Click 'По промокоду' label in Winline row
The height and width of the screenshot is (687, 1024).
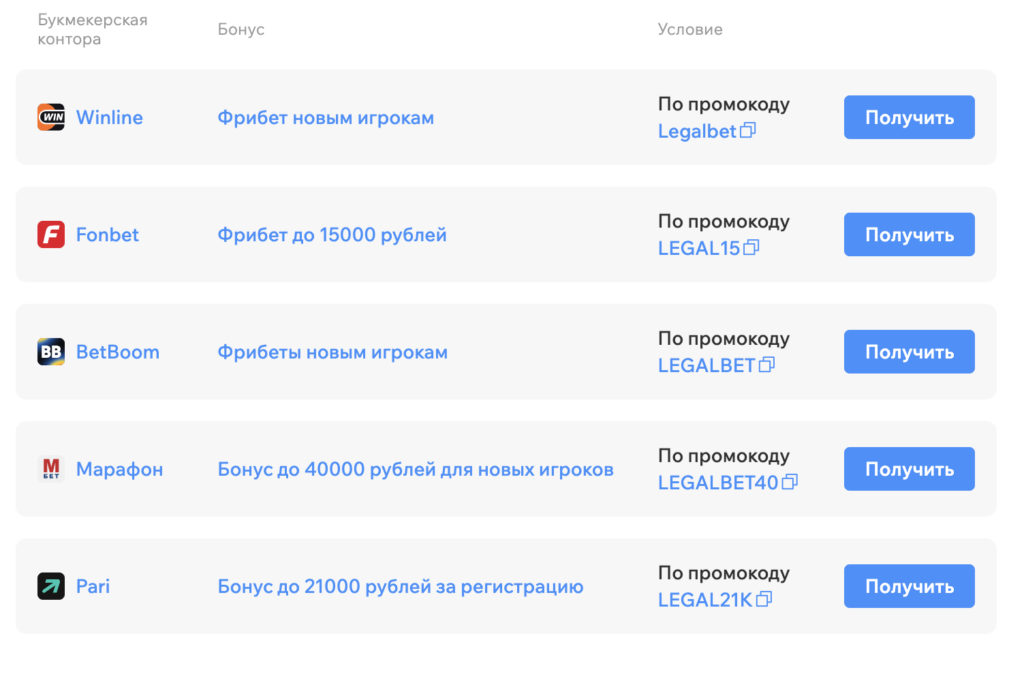pos(724,104)
